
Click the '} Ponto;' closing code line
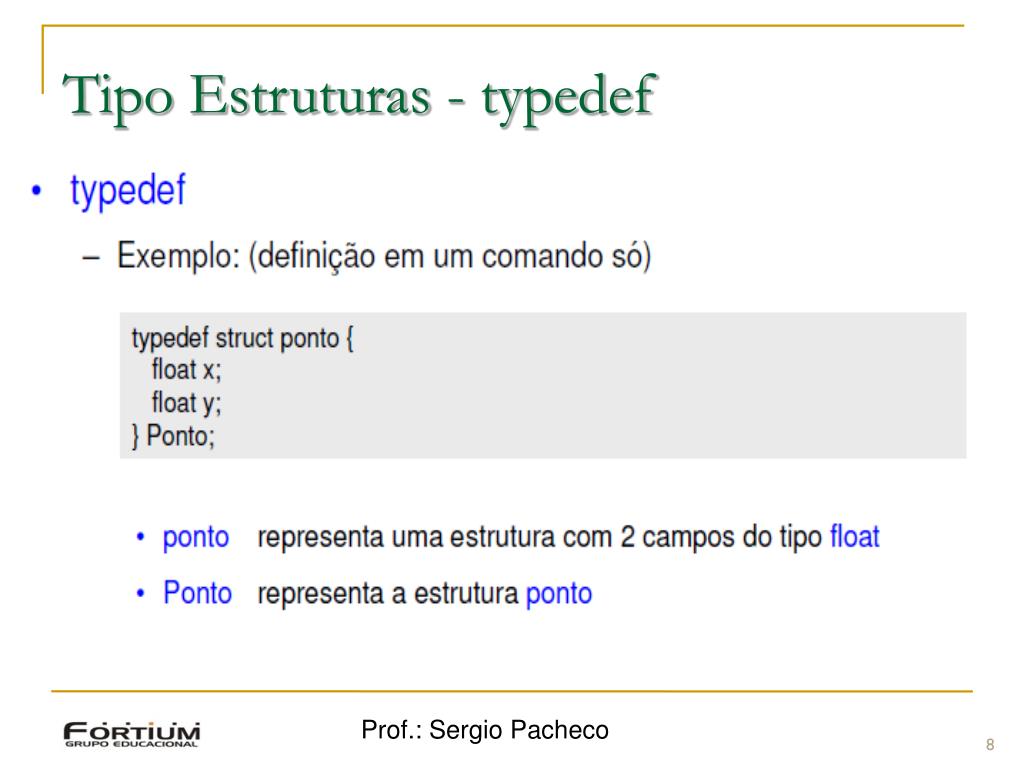[x=173, y=436]
